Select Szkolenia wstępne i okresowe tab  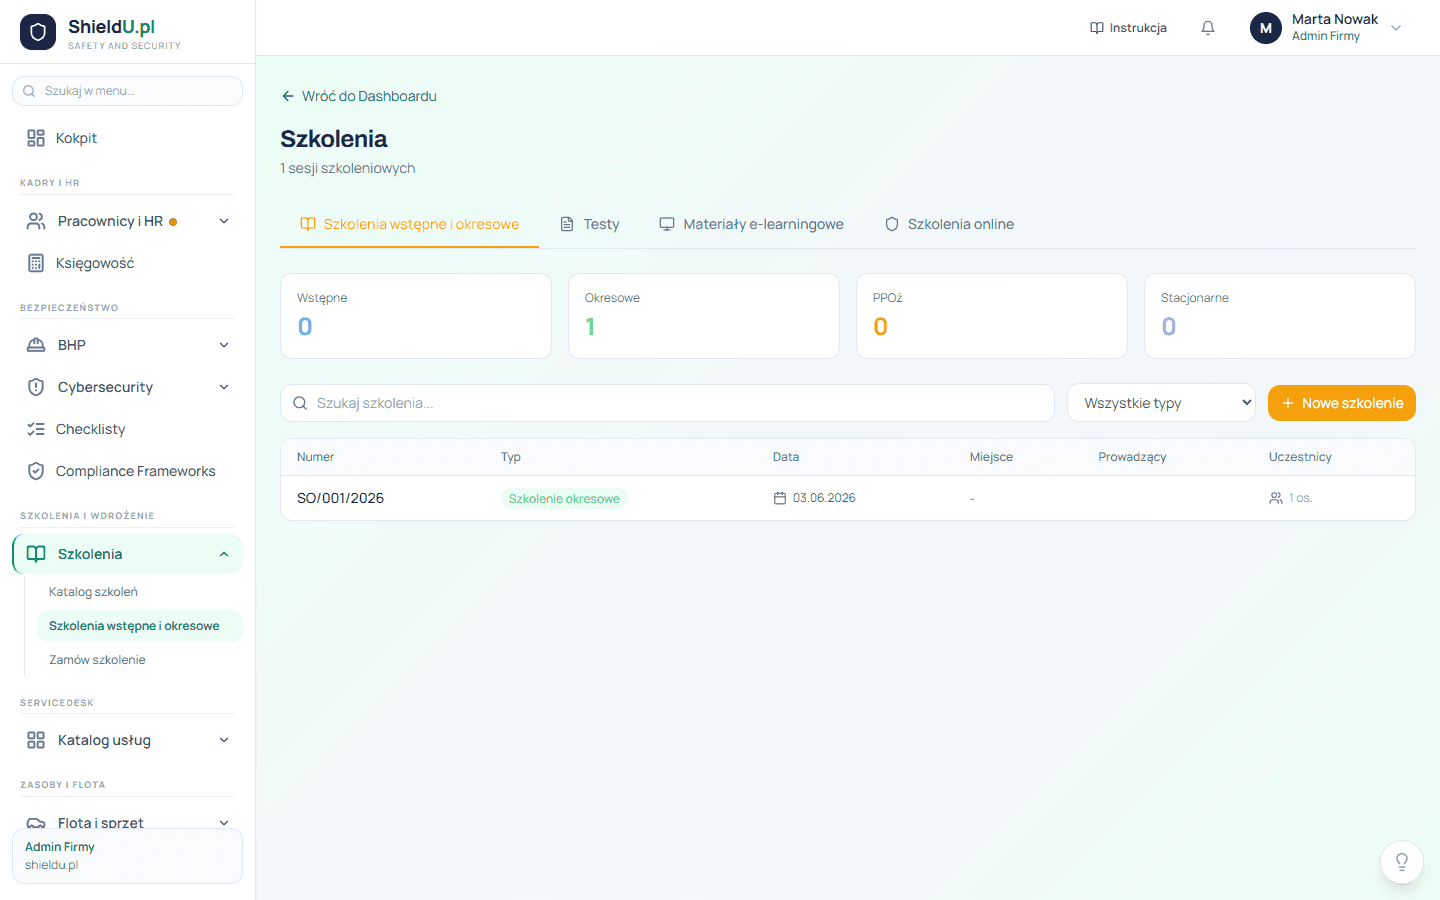(409, 224)
